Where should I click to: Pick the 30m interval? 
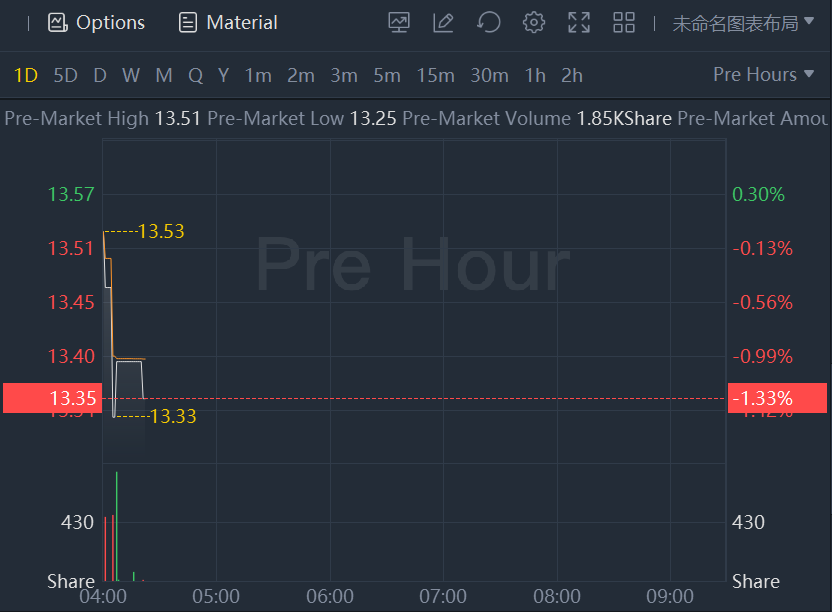489,75
